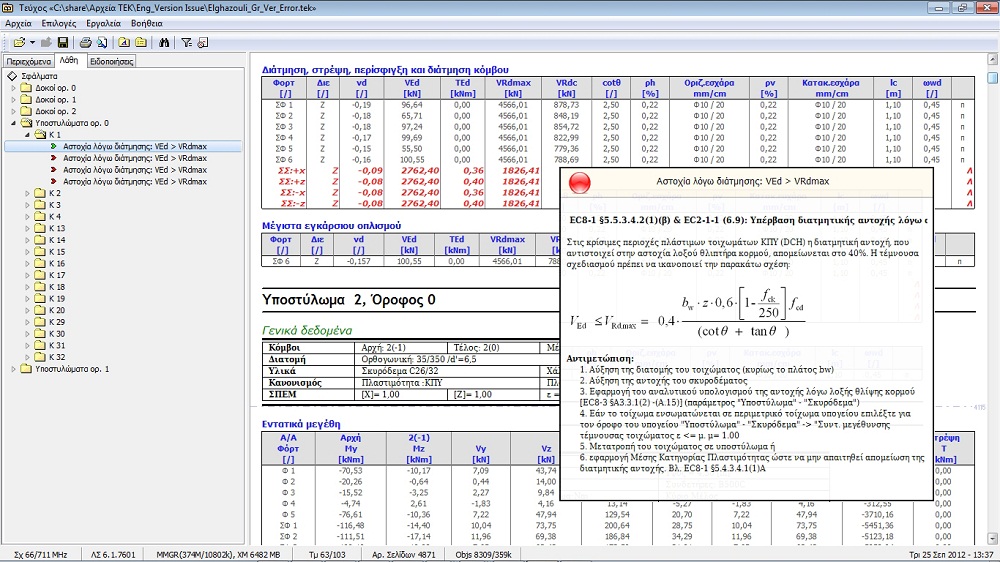Click the vertical scrollbar down arrow
Image resolution: width=1000 pixels, height=562 pixels.
click(x=992, y=538)
